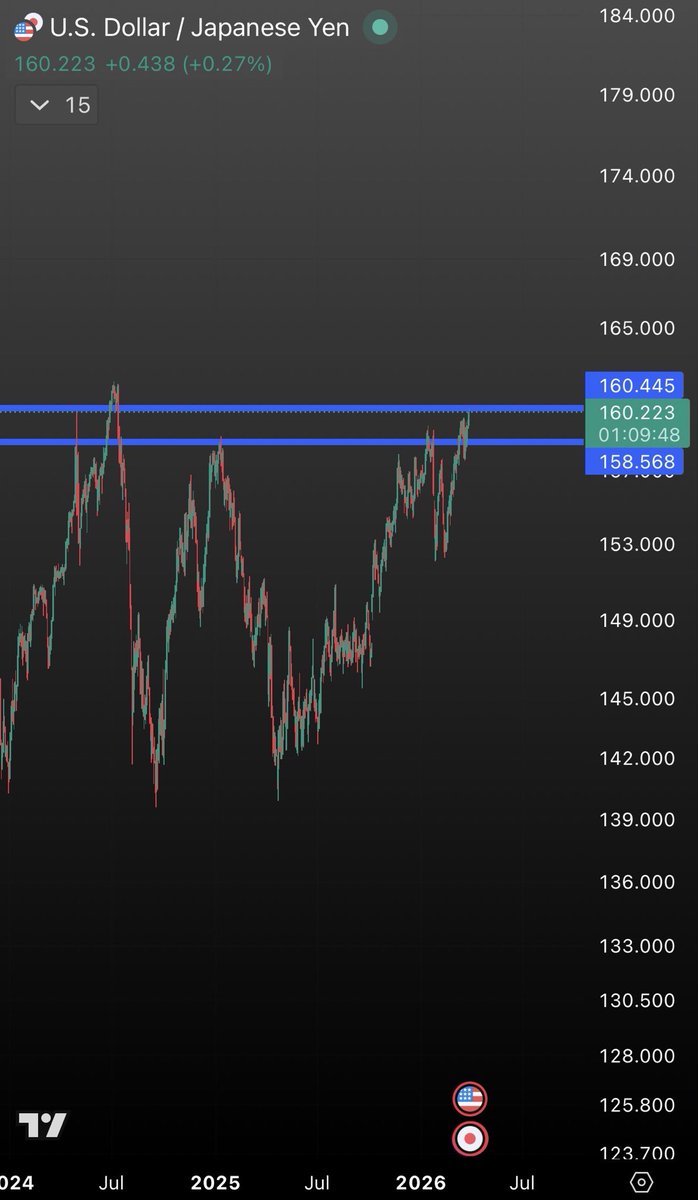The image size is (698, 1200).
Task: Open the US flag economic event icon
Action: [x=469, y=1099]
